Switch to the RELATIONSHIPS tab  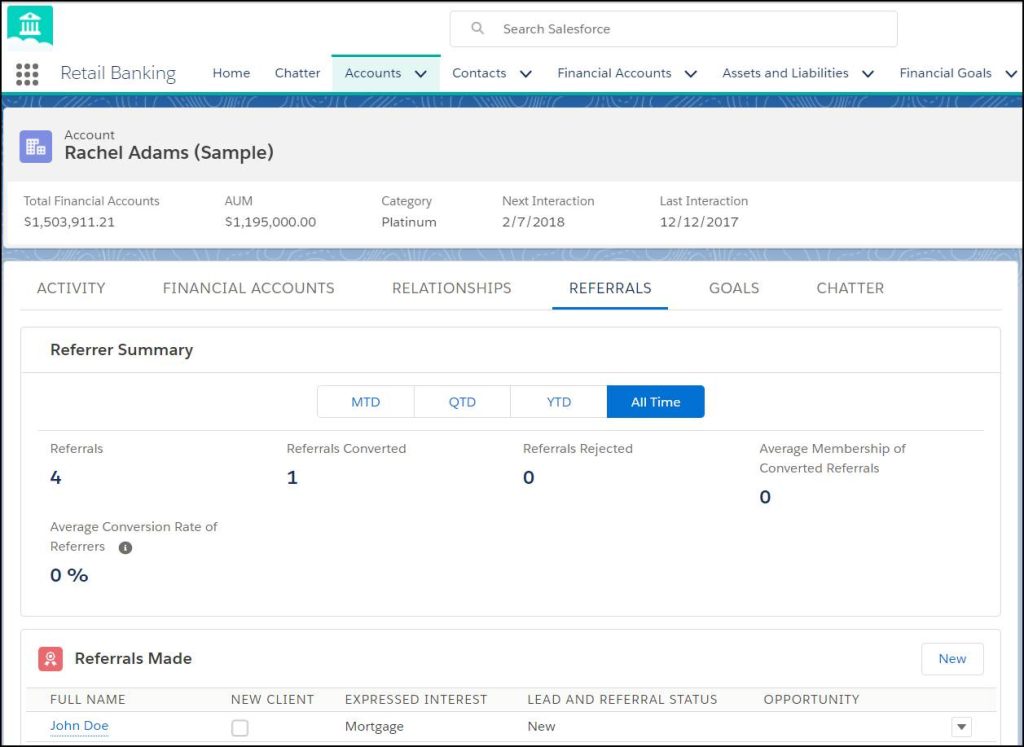click(x=451, y=288)
